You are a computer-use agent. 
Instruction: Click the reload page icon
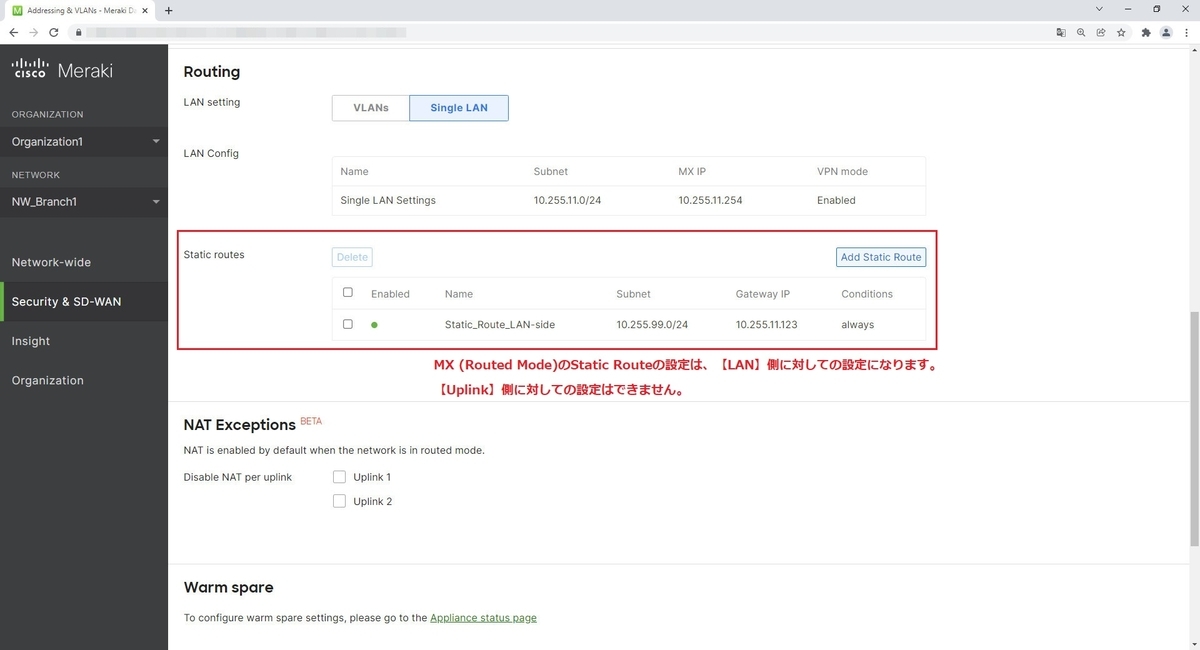tap(53, 32)
